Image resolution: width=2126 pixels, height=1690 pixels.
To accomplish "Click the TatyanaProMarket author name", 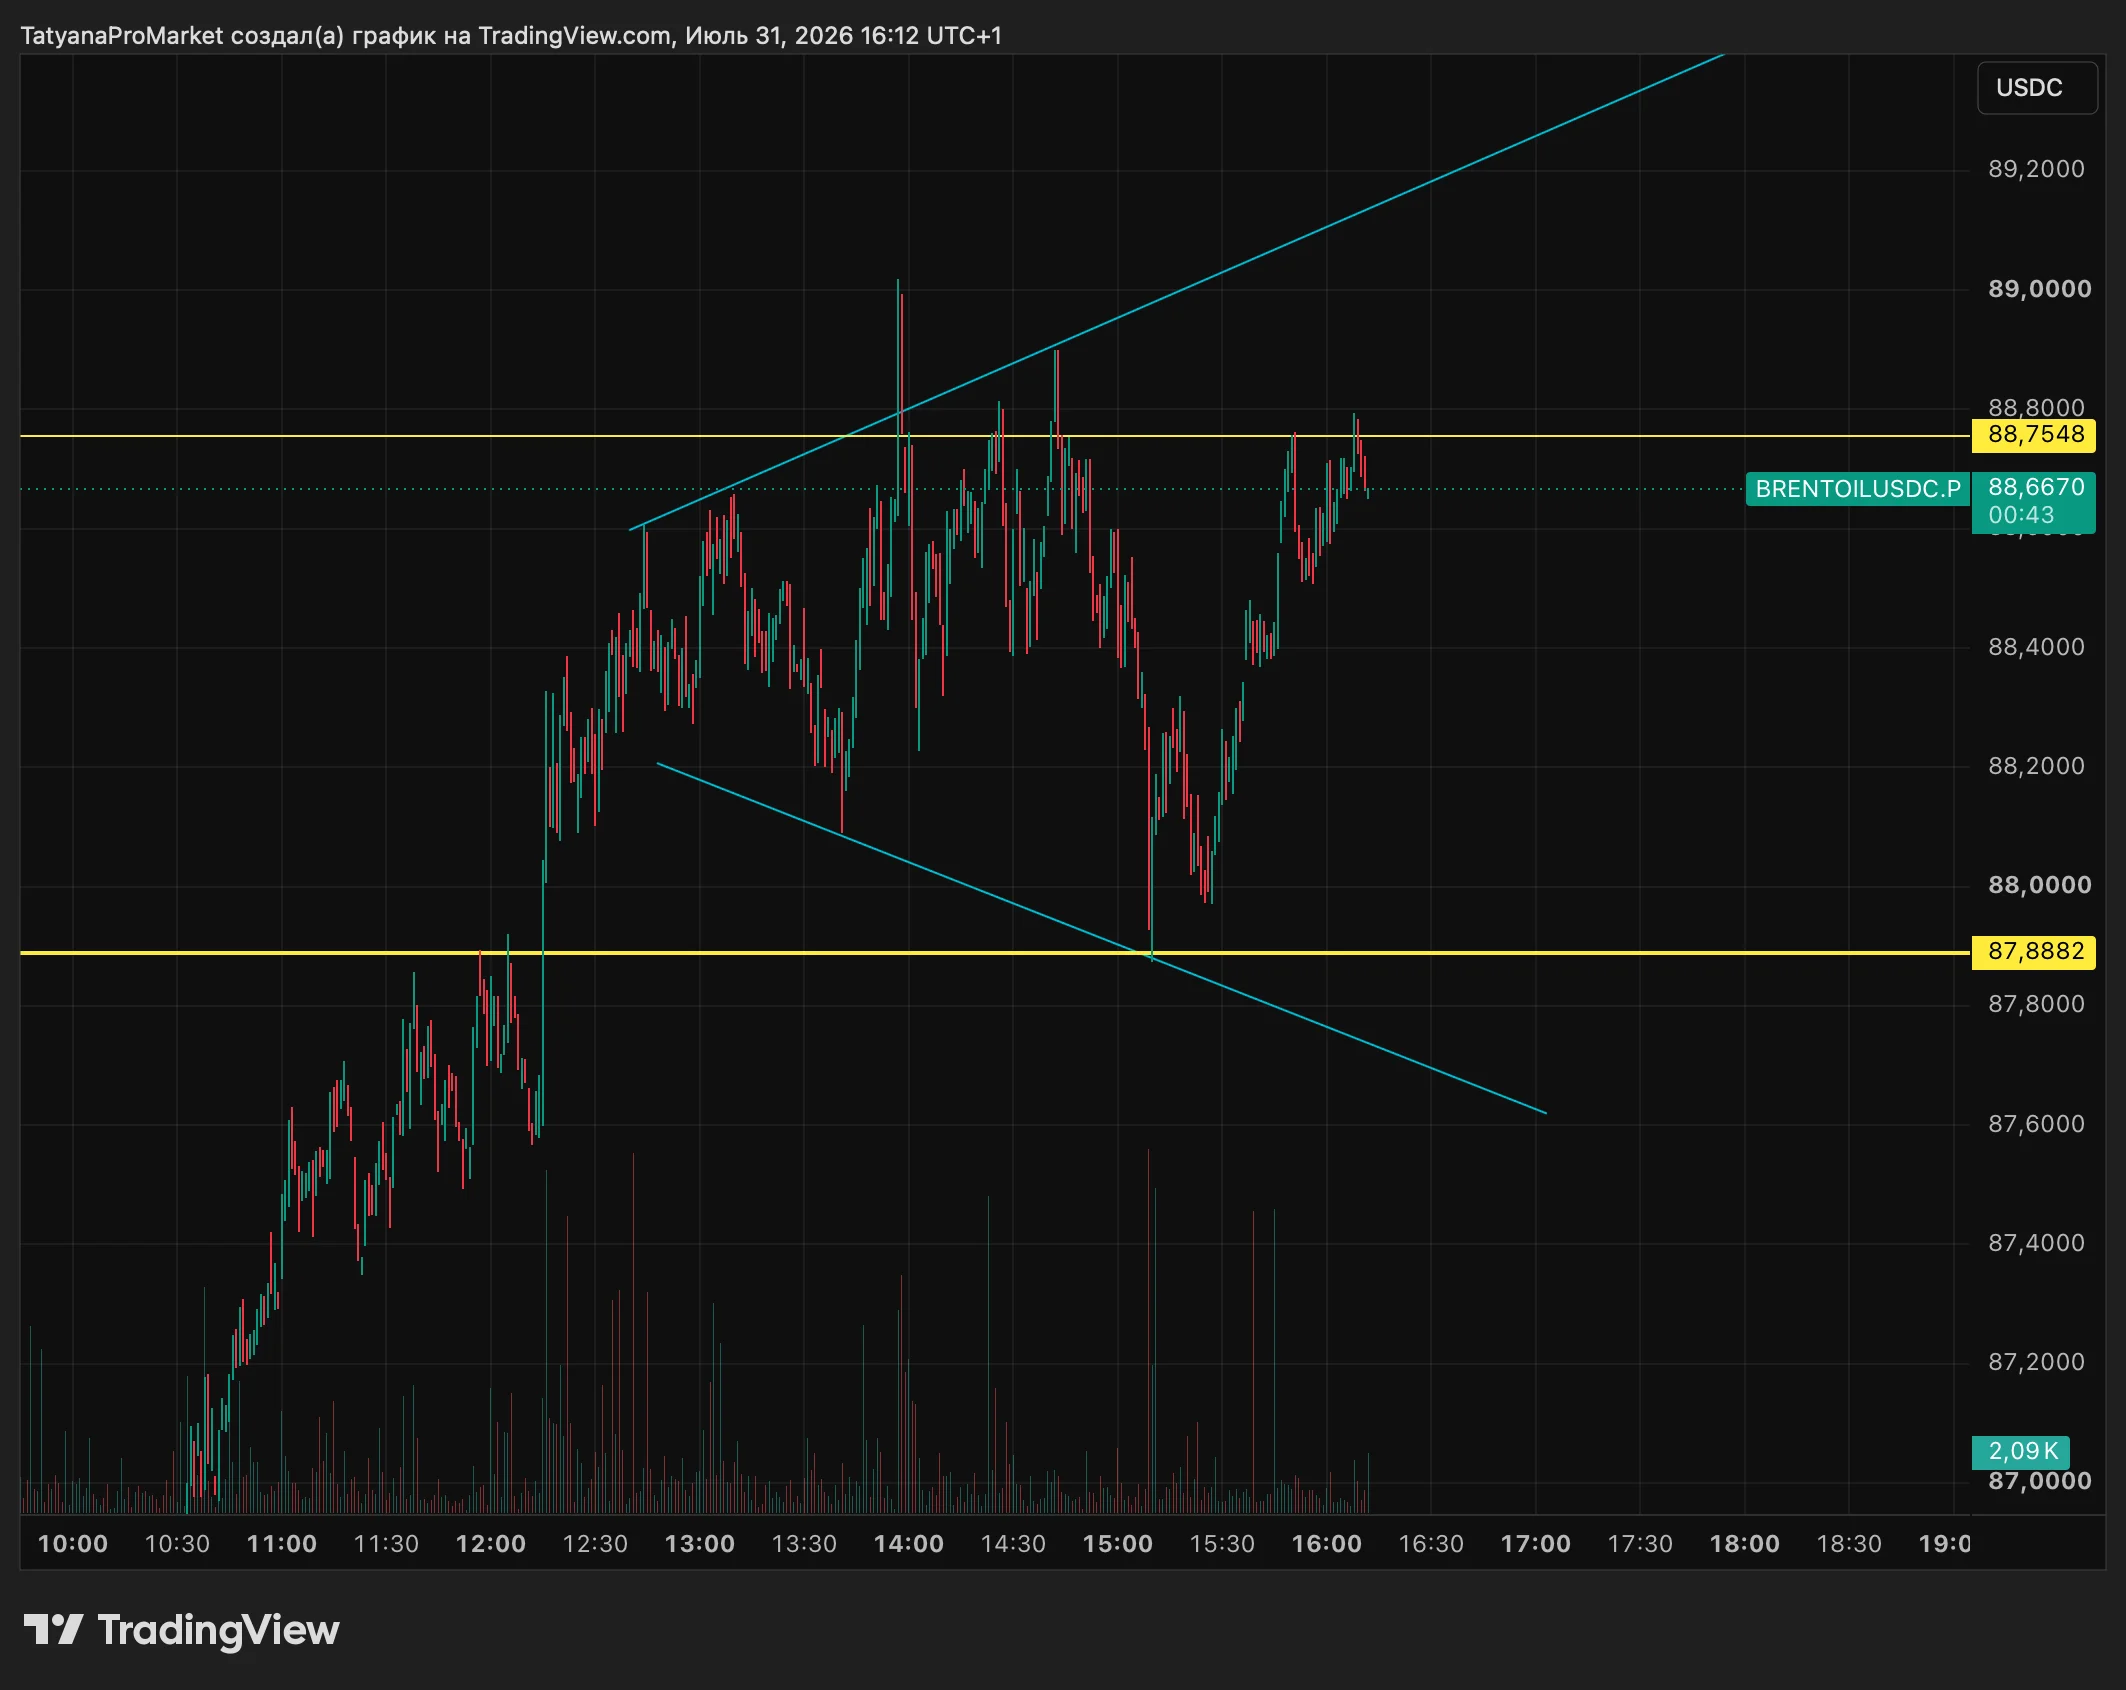I will 121,36.
